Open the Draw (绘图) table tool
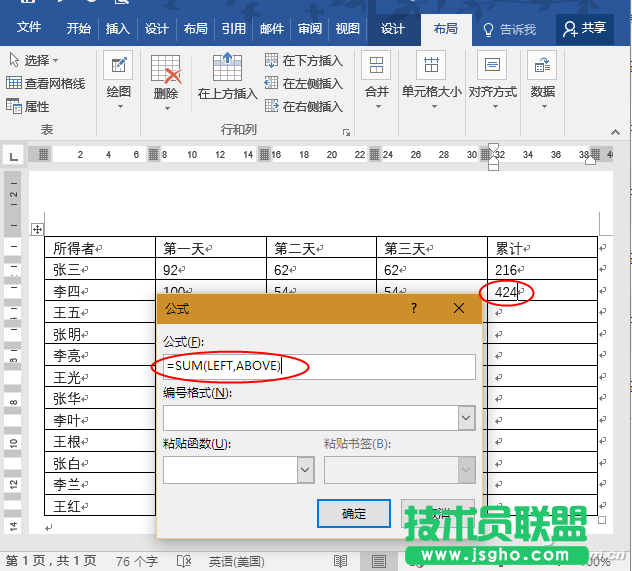The image size is (632, 571). tap(118, 77)
